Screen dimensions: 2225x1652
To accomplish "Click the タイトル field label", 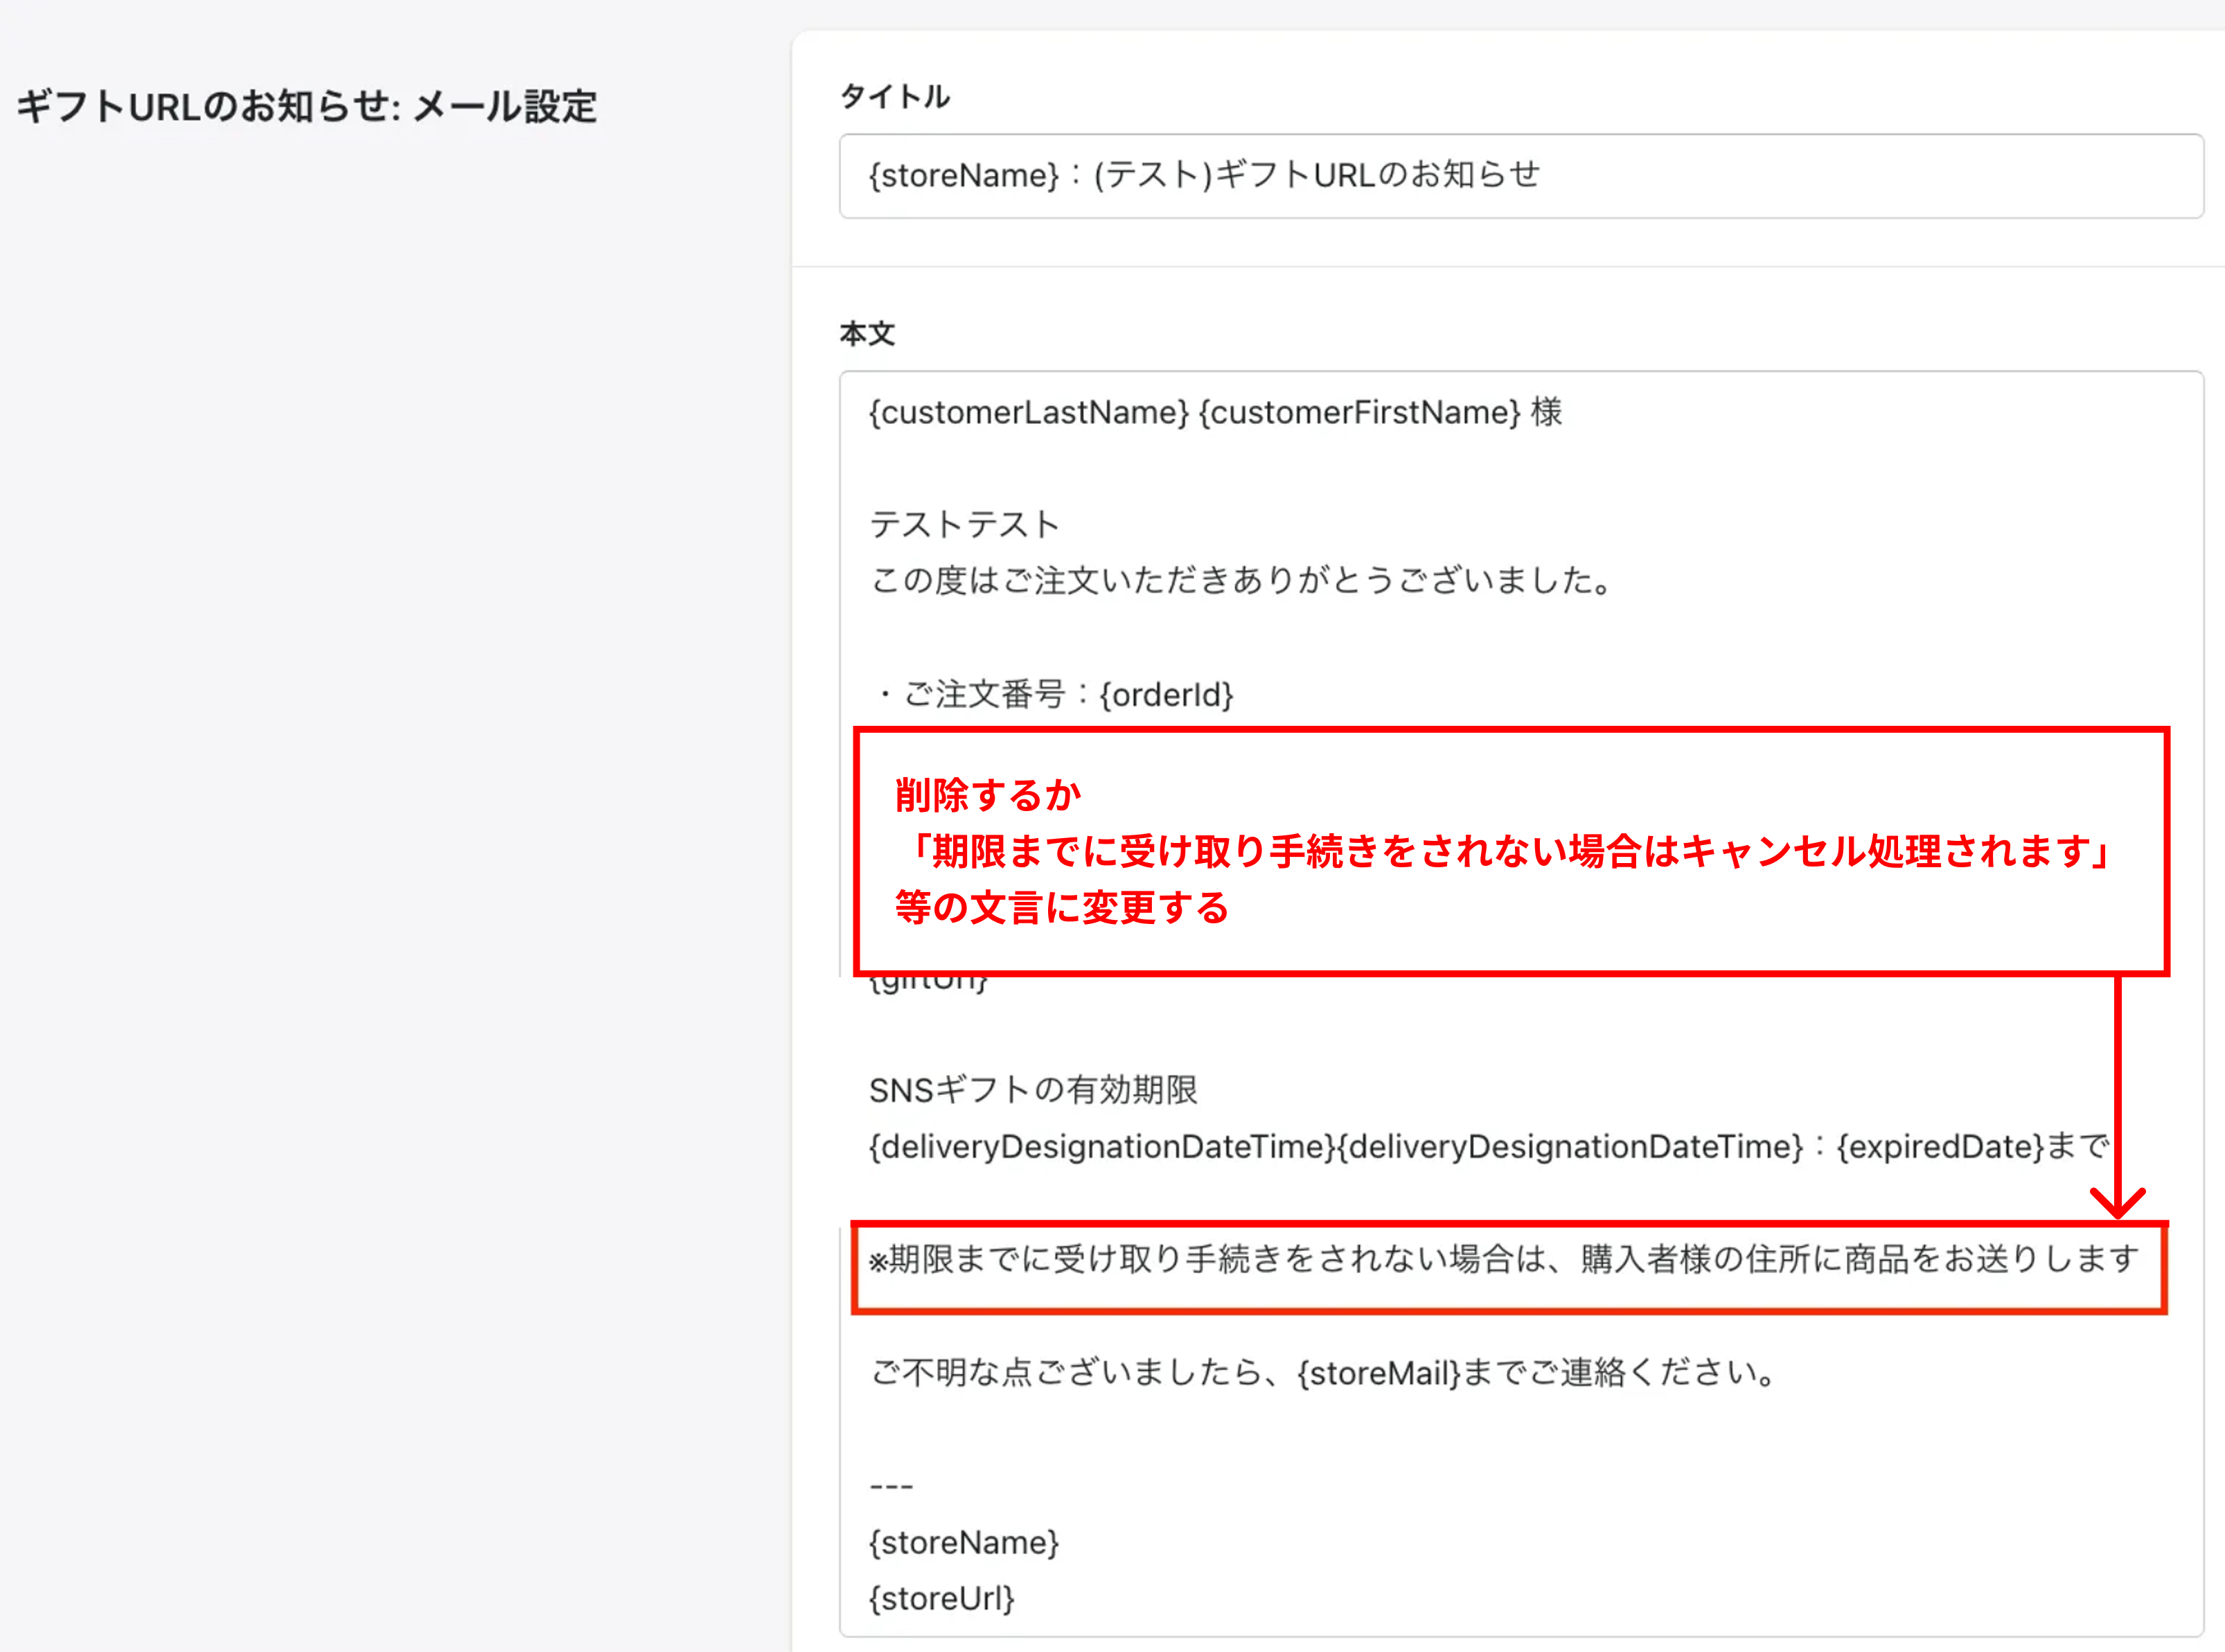I will pos(894,96).
